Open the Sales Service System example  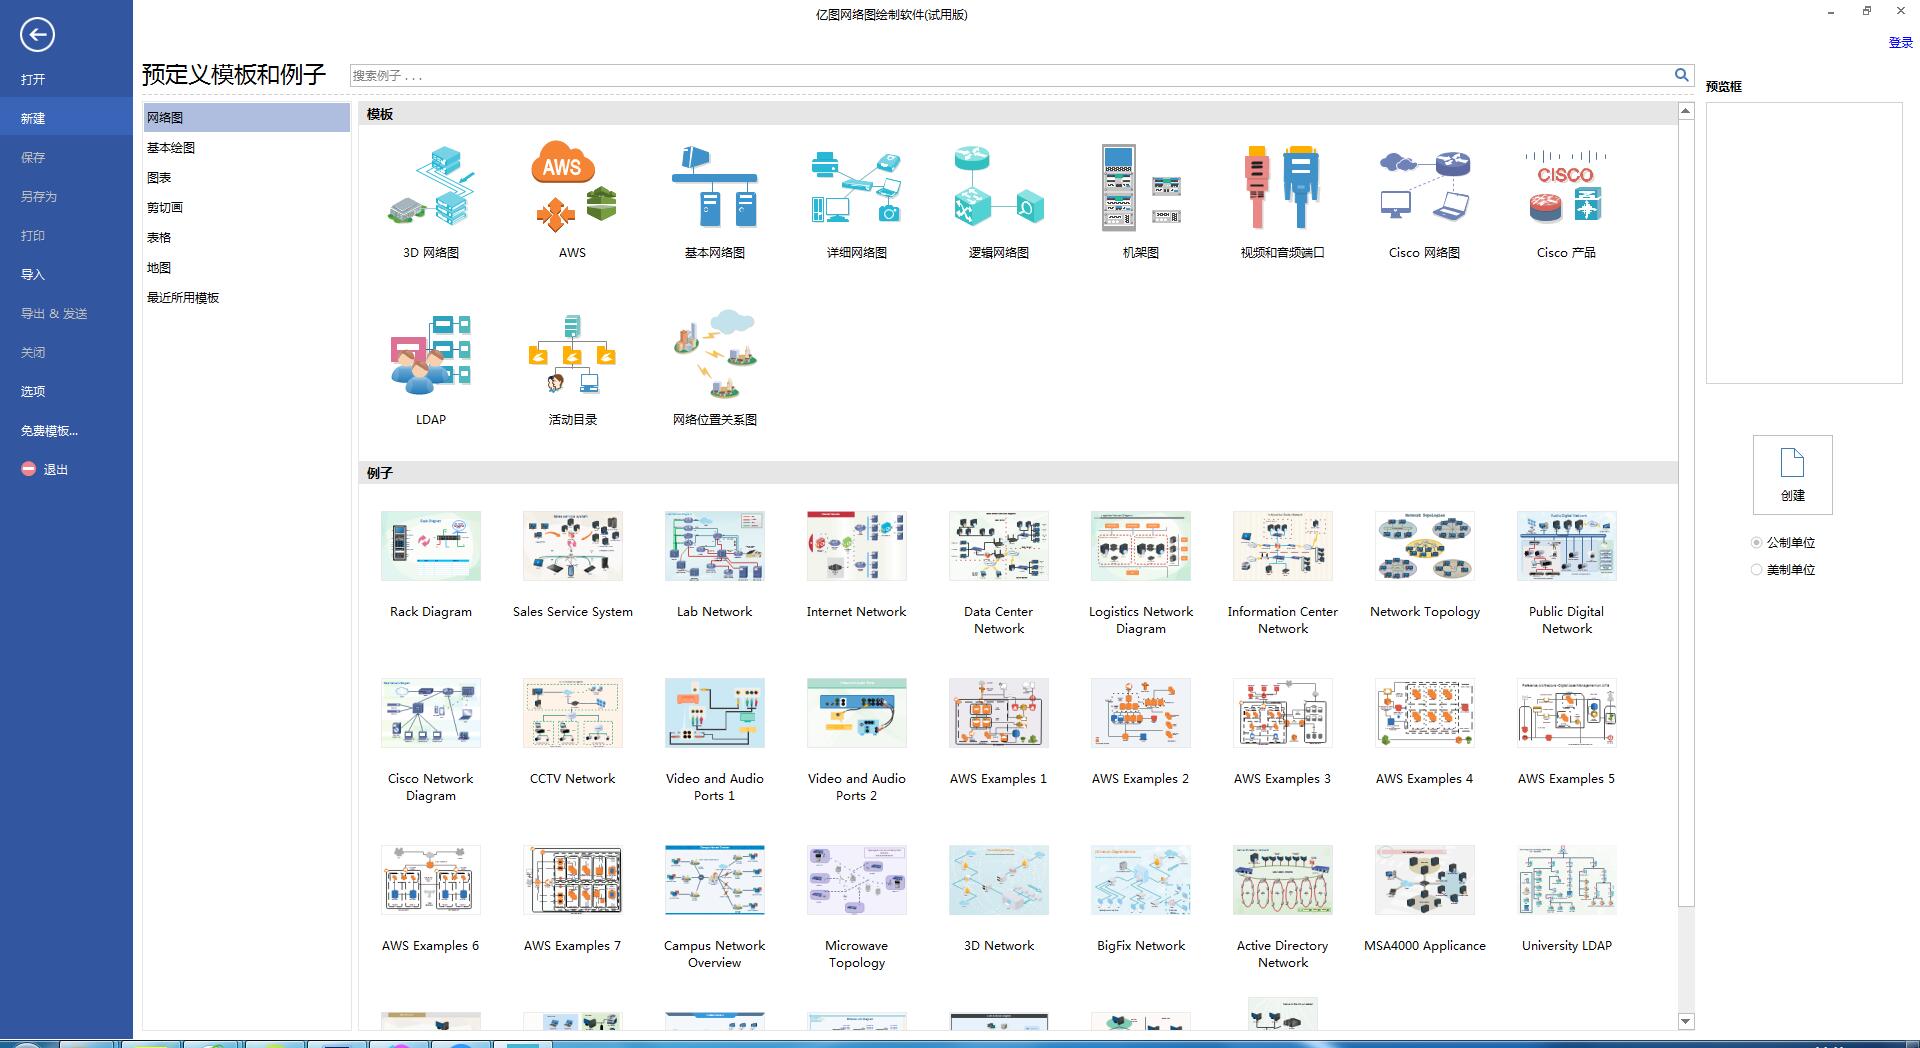coord(573,546)
